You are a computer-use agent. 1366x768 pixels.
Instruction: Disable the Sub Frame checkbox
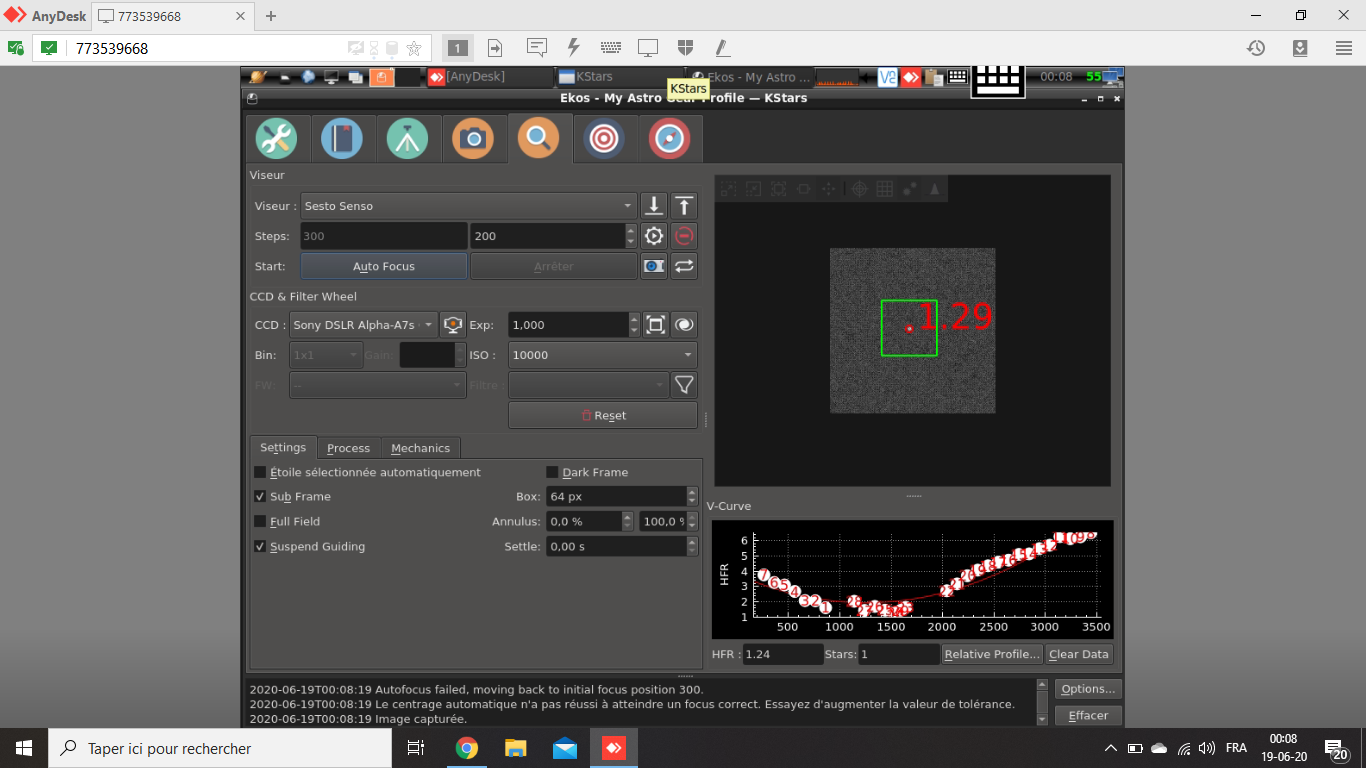tap(260, 497)
